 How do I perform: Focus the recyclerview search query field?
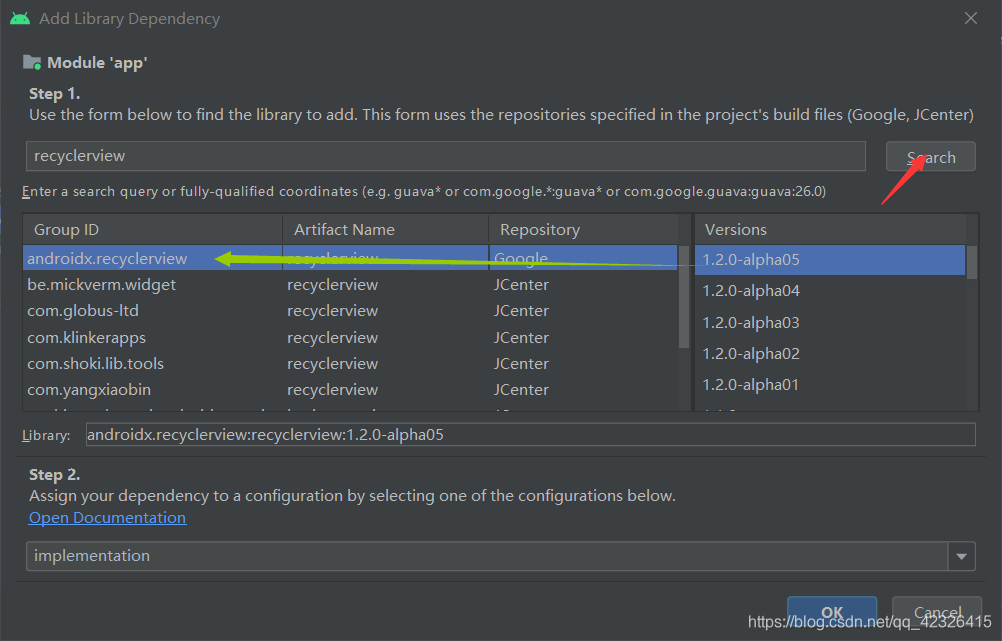click(445, 156)
